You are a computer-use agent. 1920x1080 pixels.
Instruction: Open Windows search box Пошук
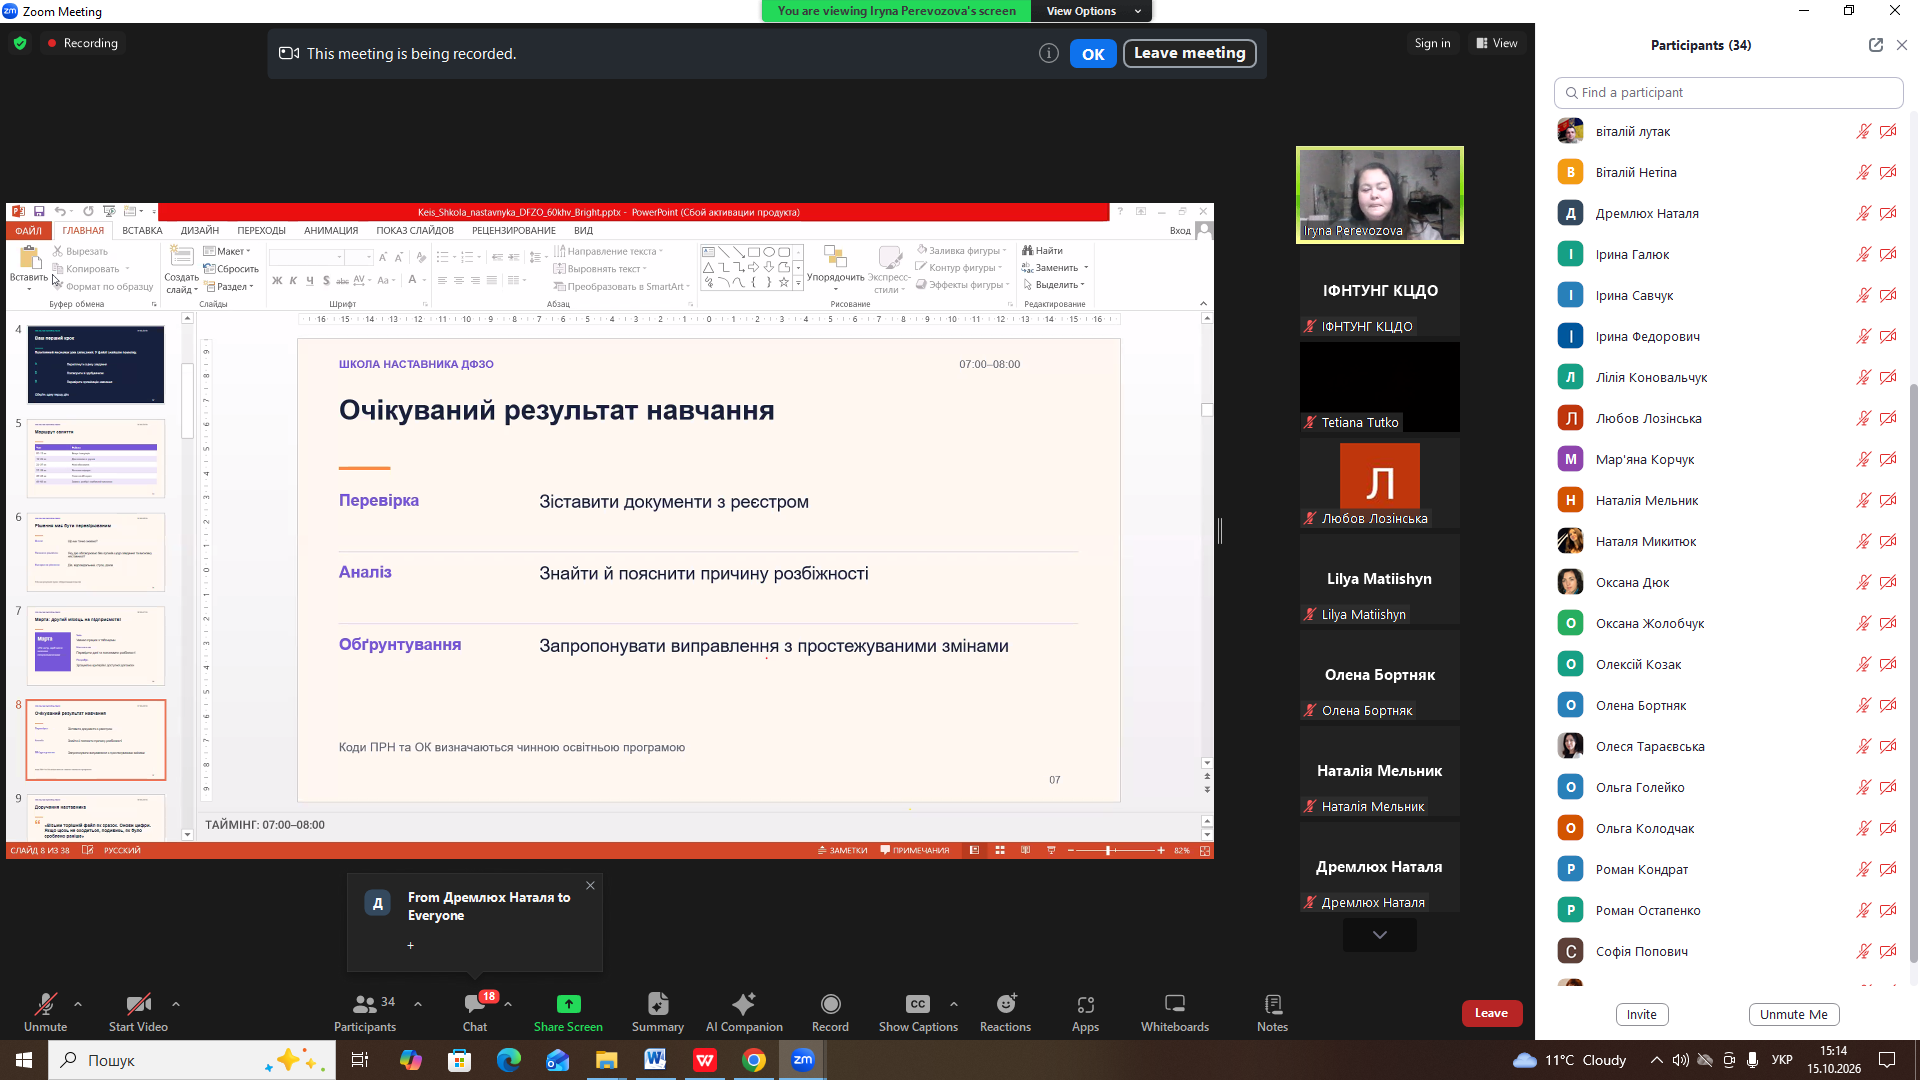(192, 1060)
